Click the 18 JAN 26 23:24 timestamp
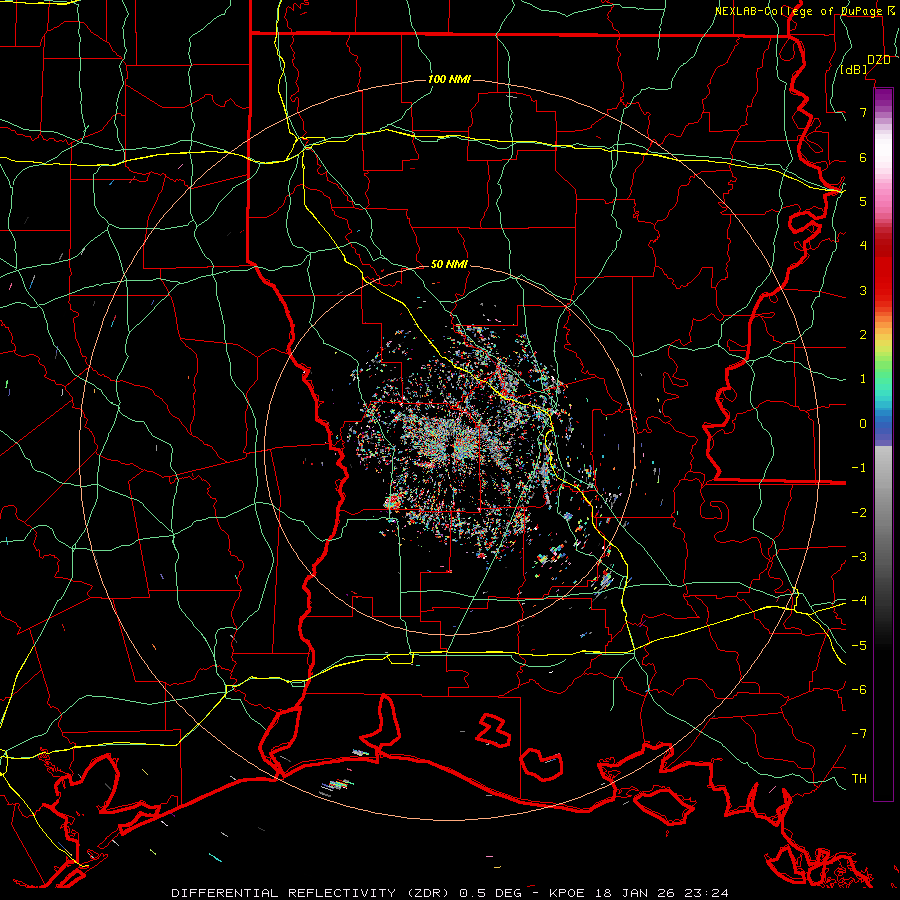 tap(660, 893)
